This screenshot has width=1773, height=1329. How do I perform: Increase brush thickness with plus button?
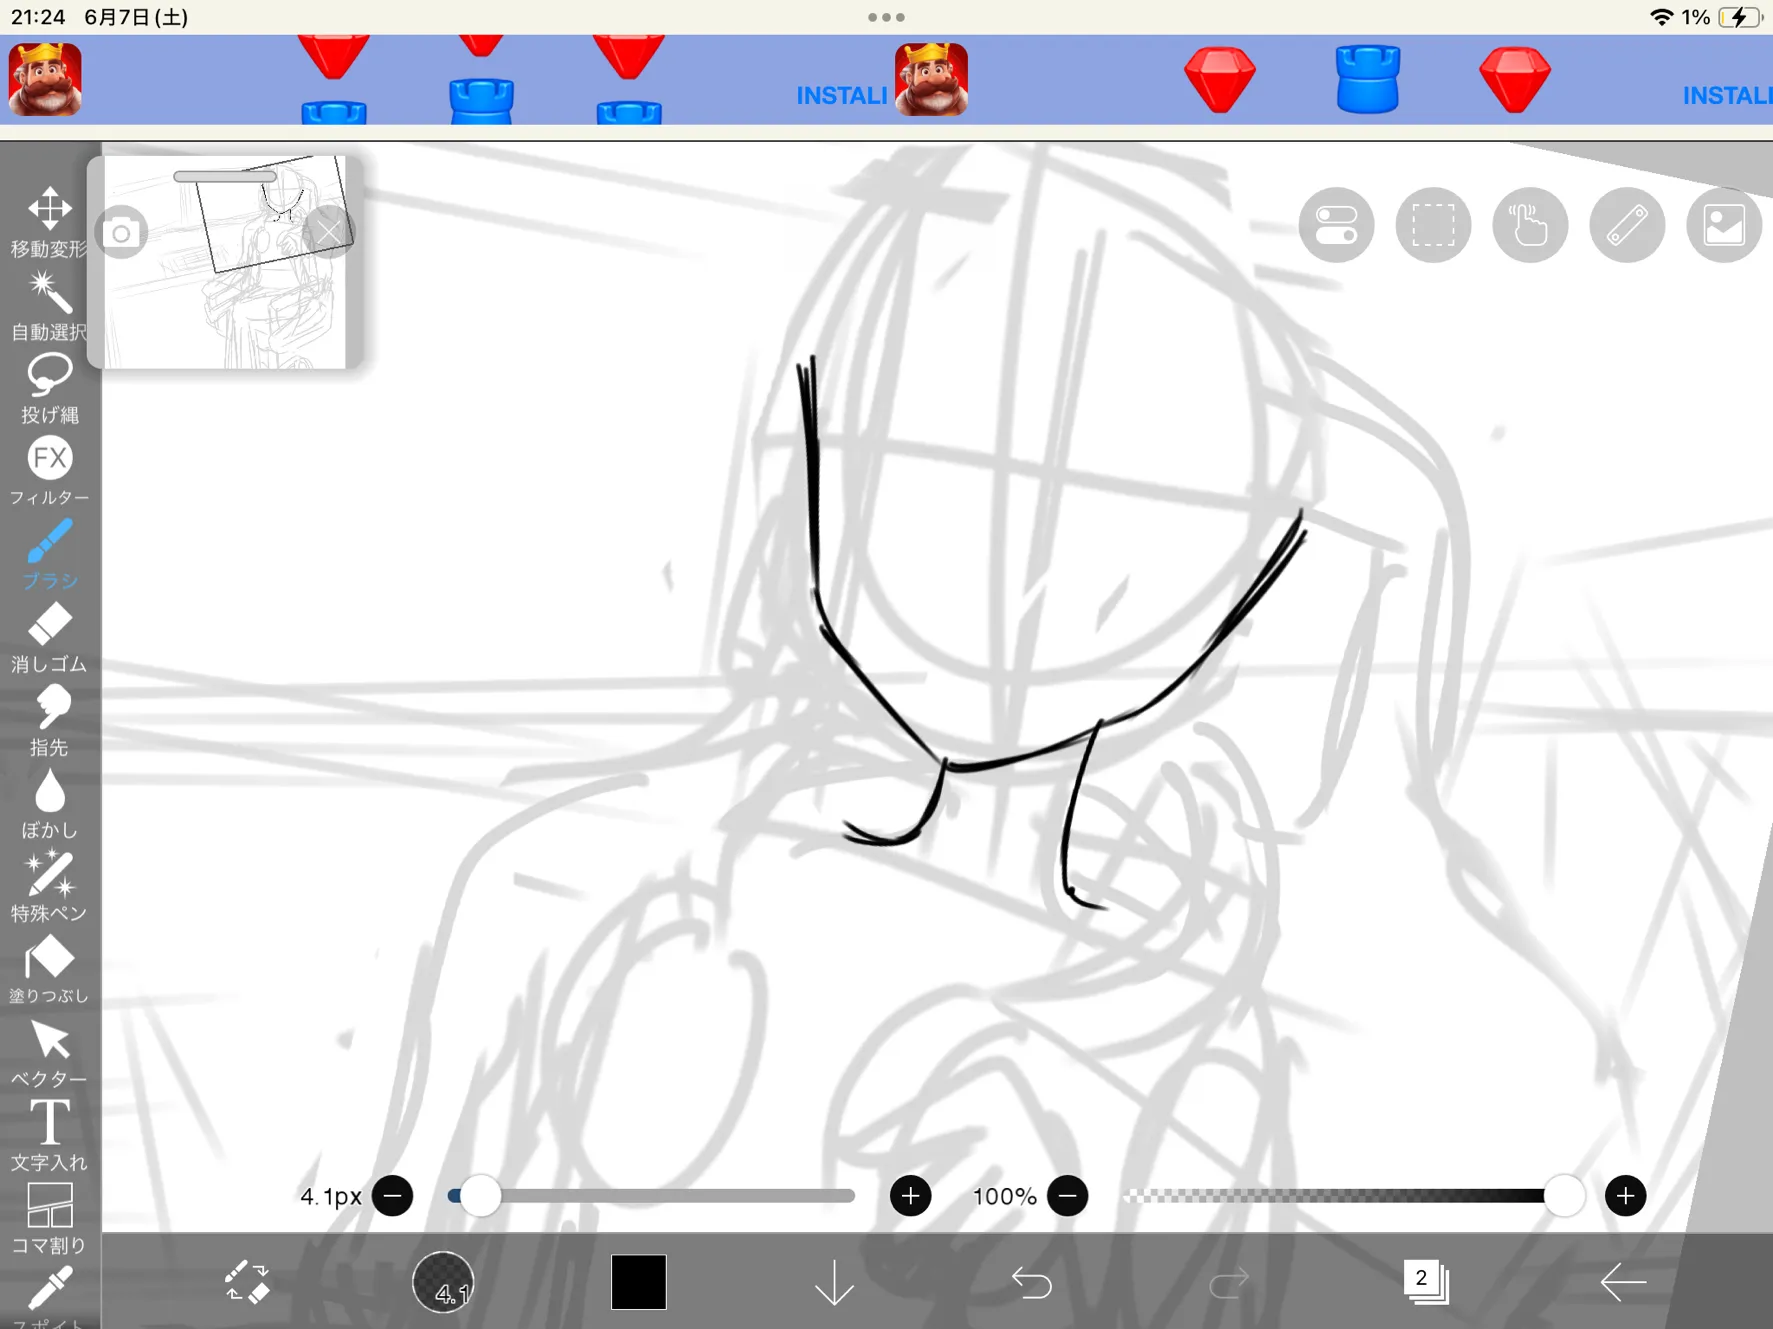910,1196
